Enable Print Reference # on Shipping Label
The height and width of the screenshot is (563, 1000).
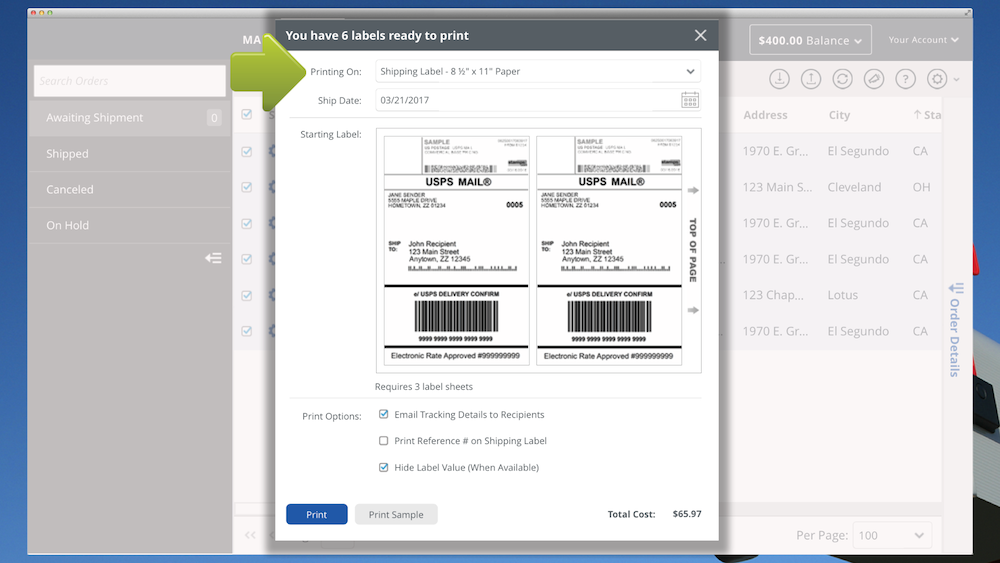(383, 441)
